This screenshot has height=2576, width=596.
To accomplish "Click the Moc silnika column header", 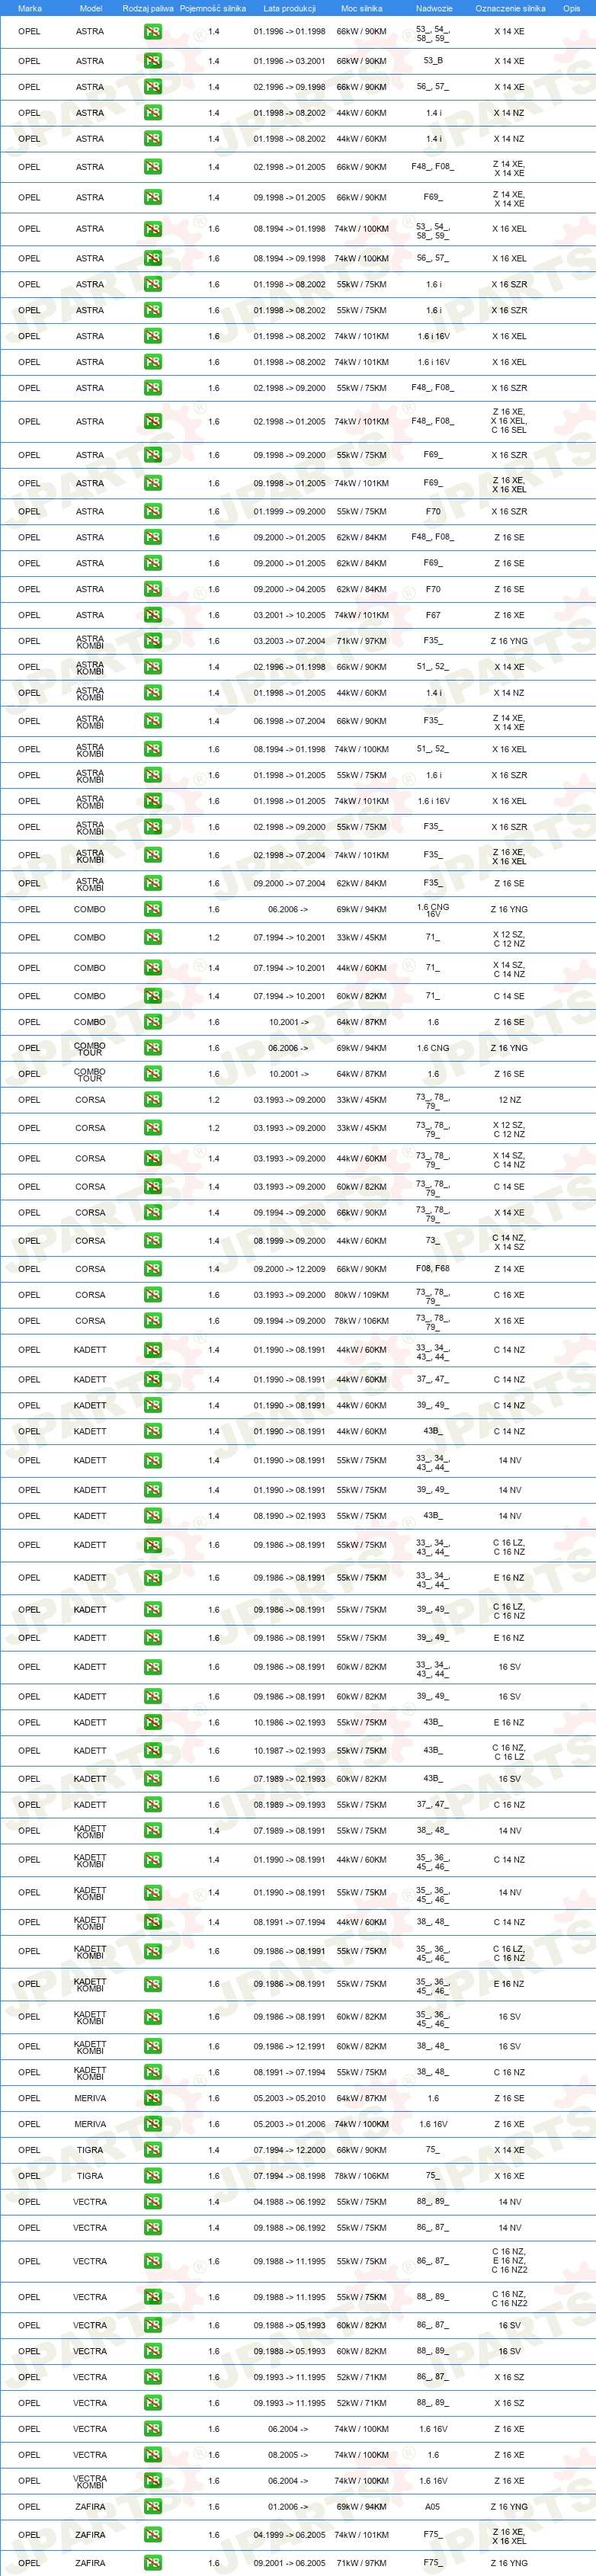I will point(361,8).
